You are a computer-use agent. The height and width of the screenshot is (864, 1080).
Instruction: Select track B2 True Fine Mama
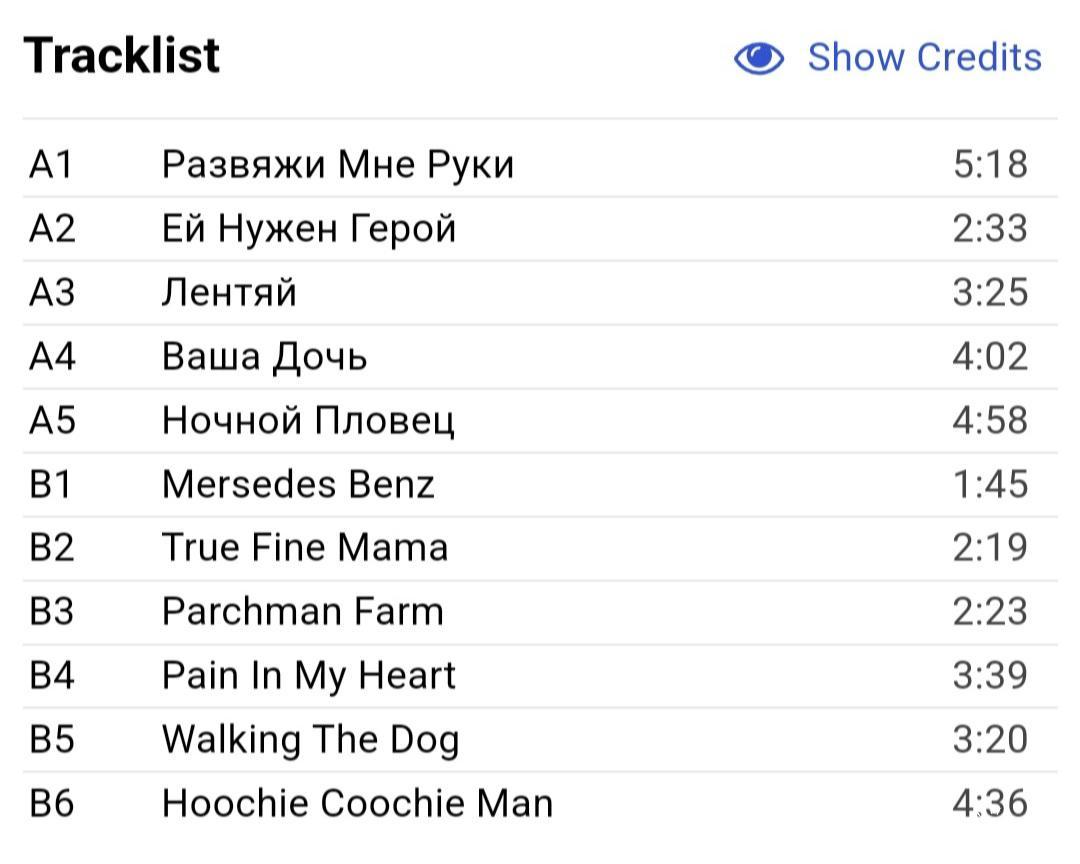click(540, 548)
